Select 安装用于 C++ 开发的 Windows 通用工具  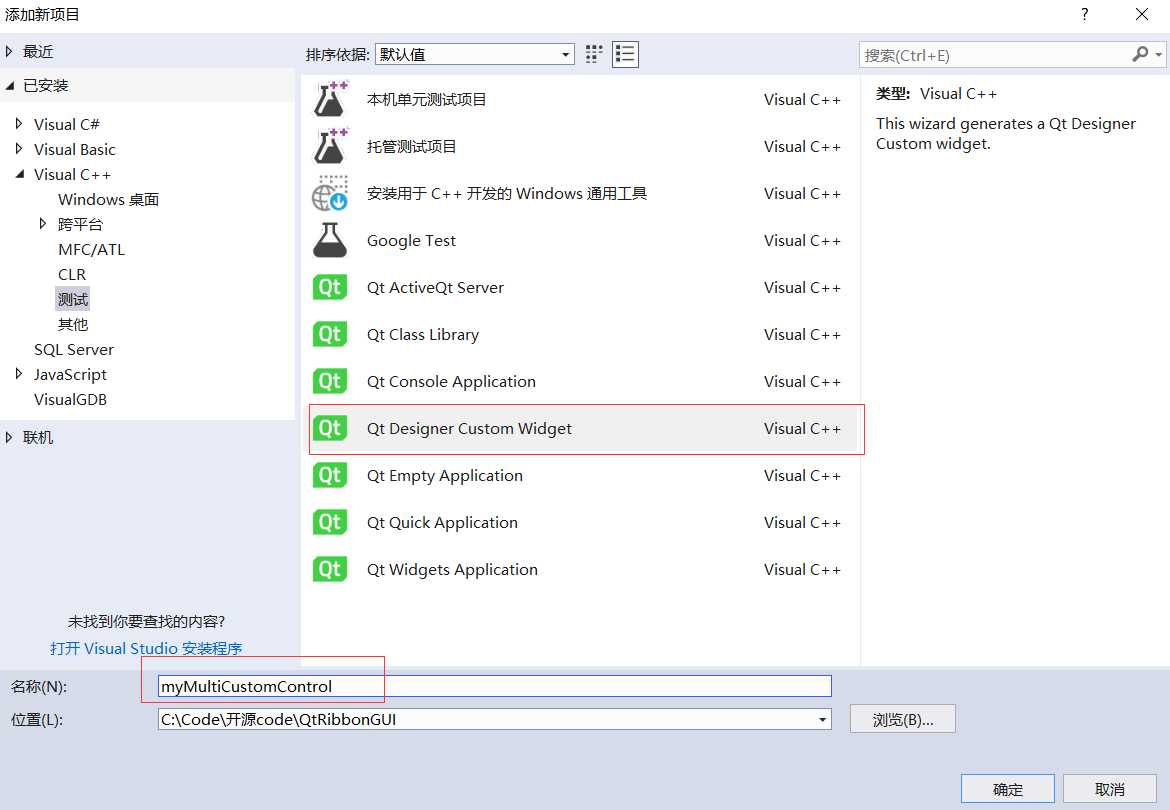tap(507, 193)
